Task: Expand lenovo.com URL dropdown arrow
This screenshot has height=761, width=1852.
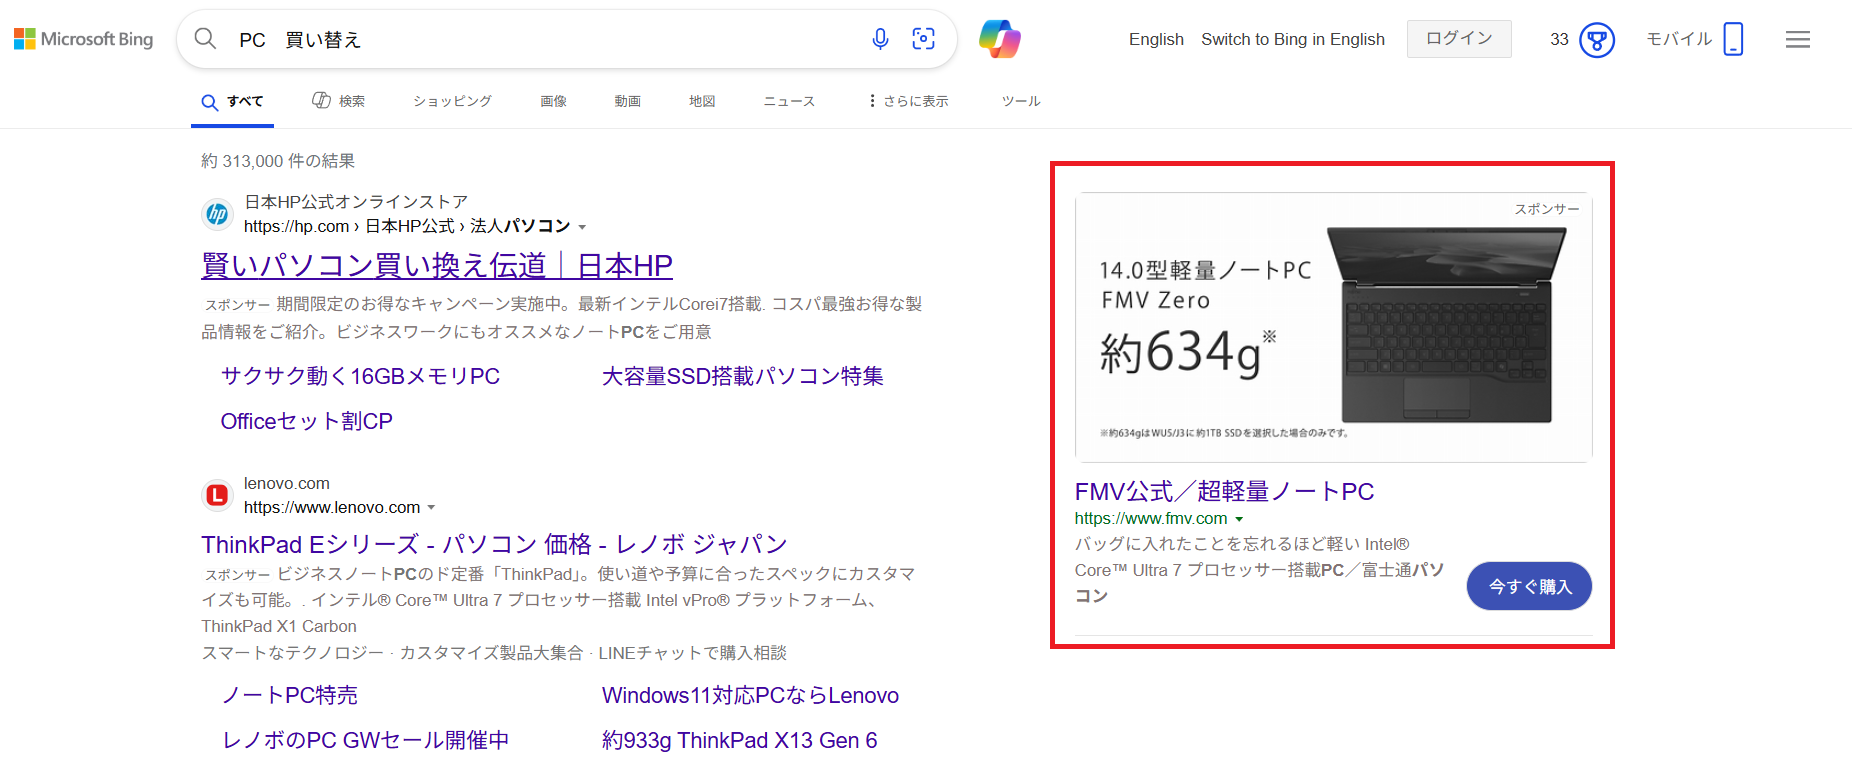Action: click(x=431, y=508)
